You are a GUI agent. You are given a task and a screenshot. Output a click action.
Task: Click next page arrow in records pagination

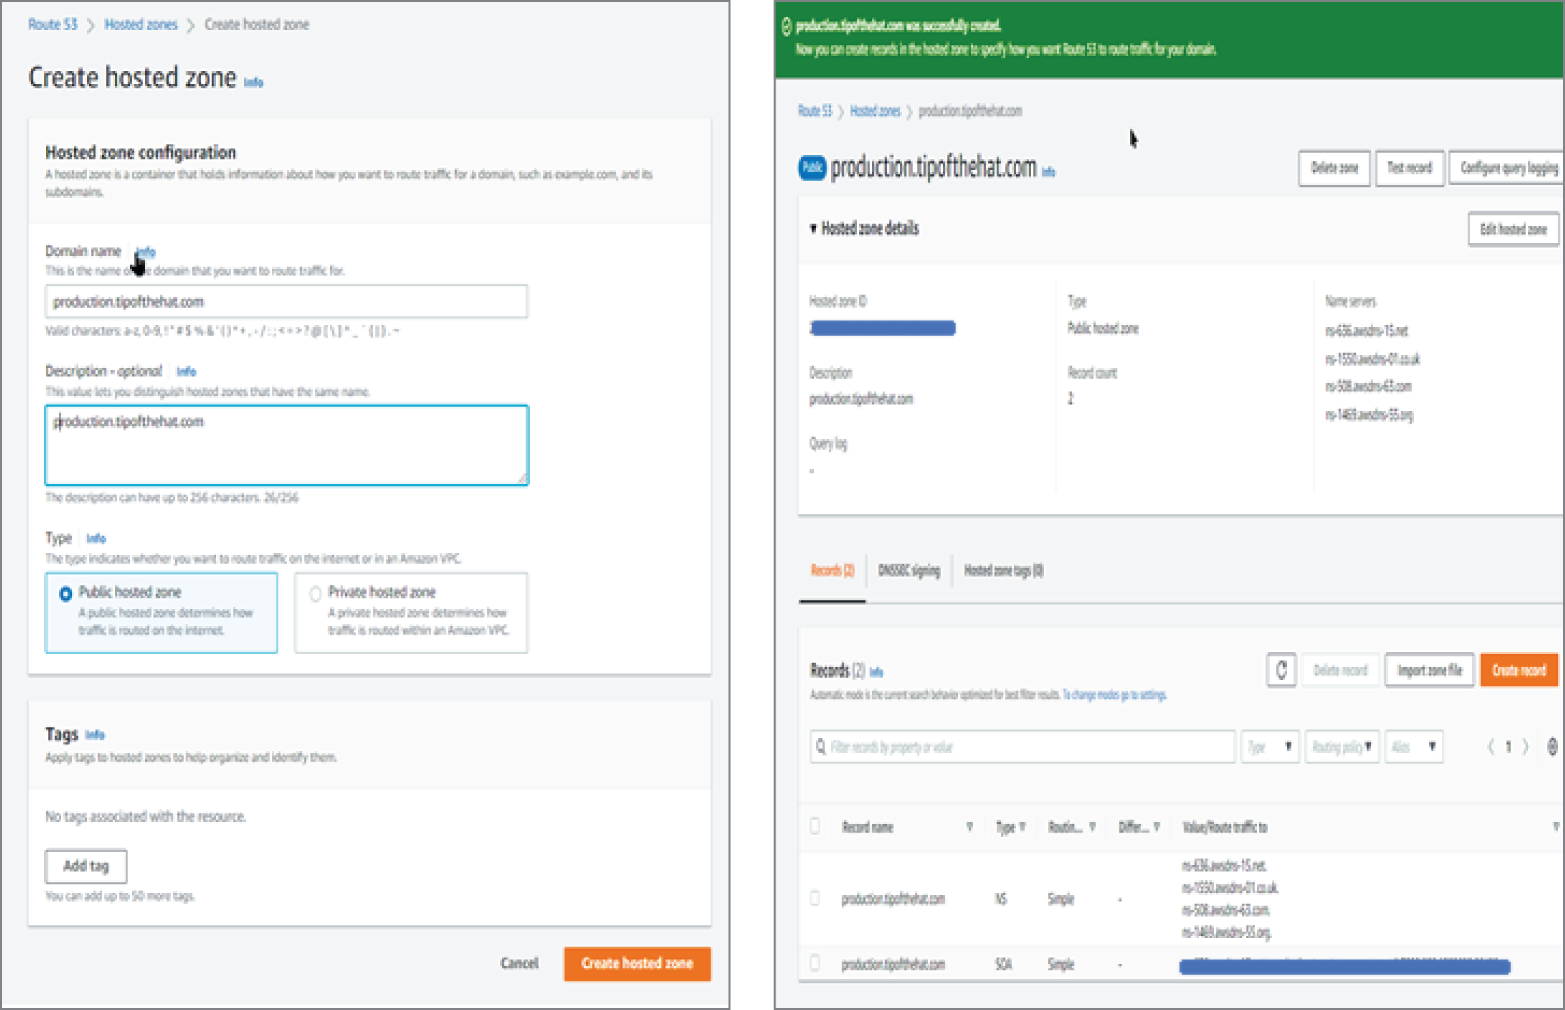tap(1525, 747)
